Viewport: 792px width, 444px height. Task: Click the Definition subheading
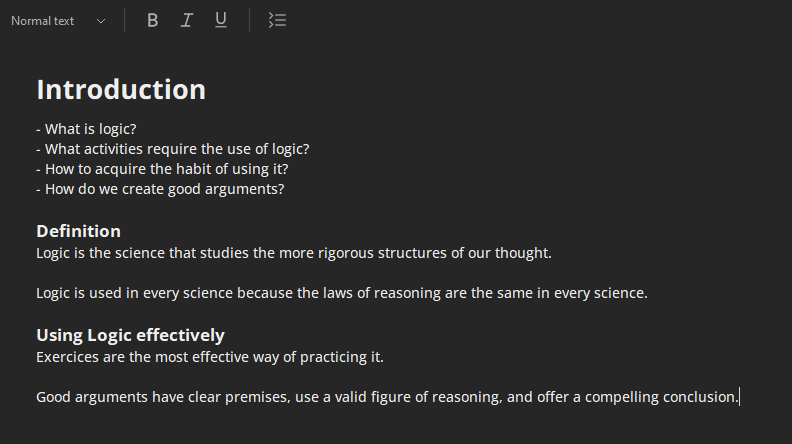point(78,231)
